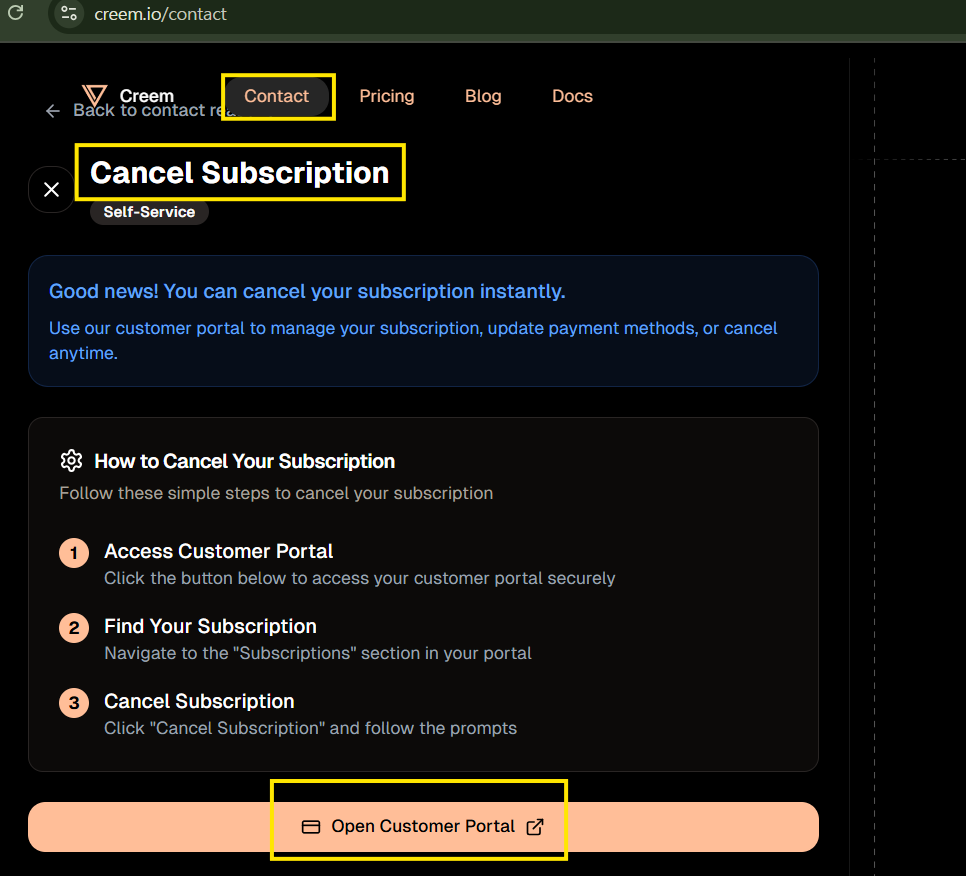Click the gear icon beside How to Cancel
The image size is (966, 876).
pos(71,461)
